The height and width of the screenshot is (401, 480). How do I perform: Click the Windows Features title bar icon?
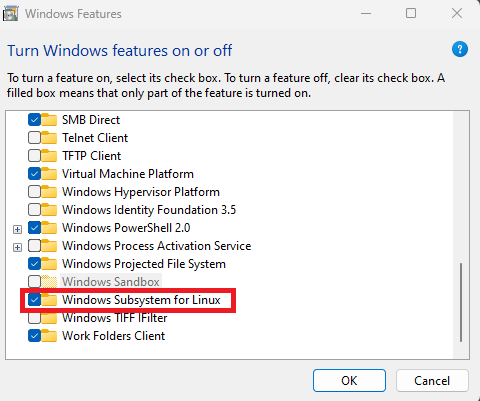tap(11, 14)
